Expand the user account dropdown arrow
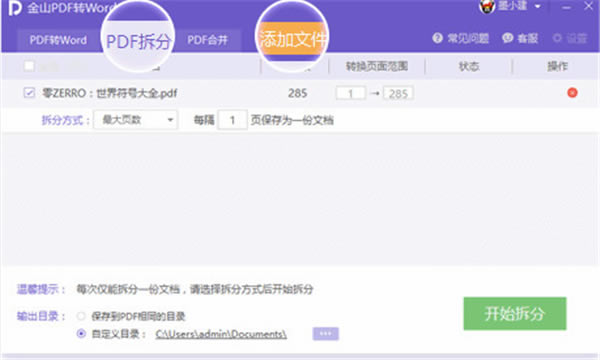600x360 pixels. pos(538,7)
